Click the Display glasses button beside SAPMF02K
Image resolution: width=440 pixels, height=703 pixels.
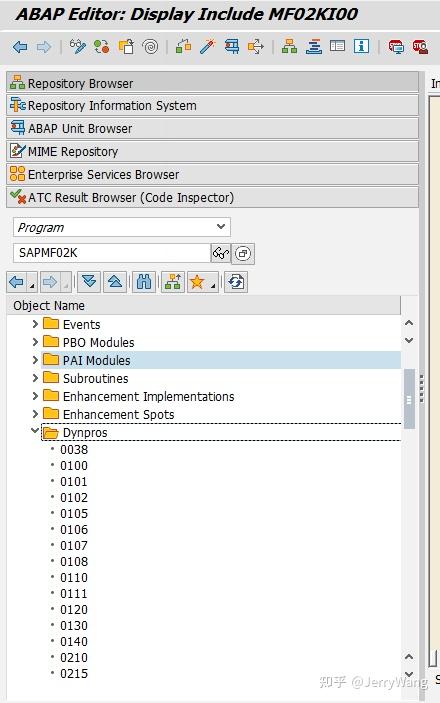221,253
